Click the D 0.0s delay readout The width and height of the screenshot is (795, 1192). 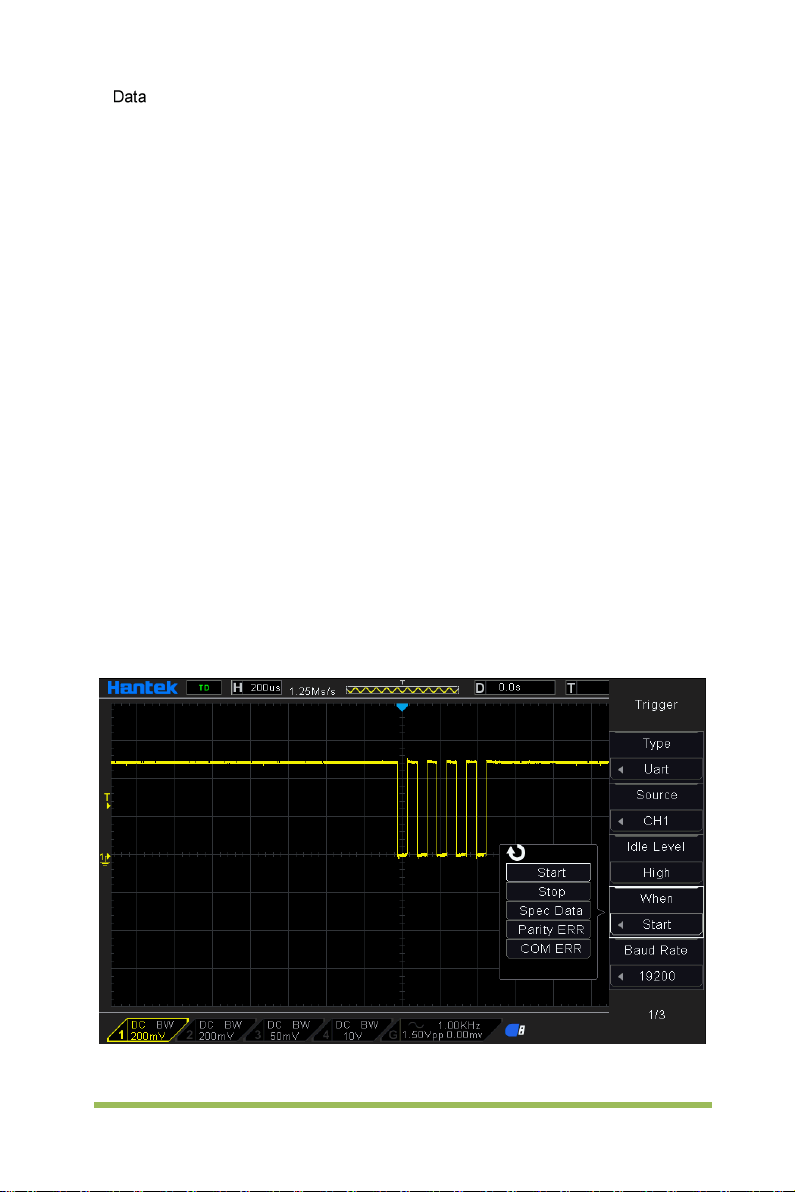[x=515, y=687]
